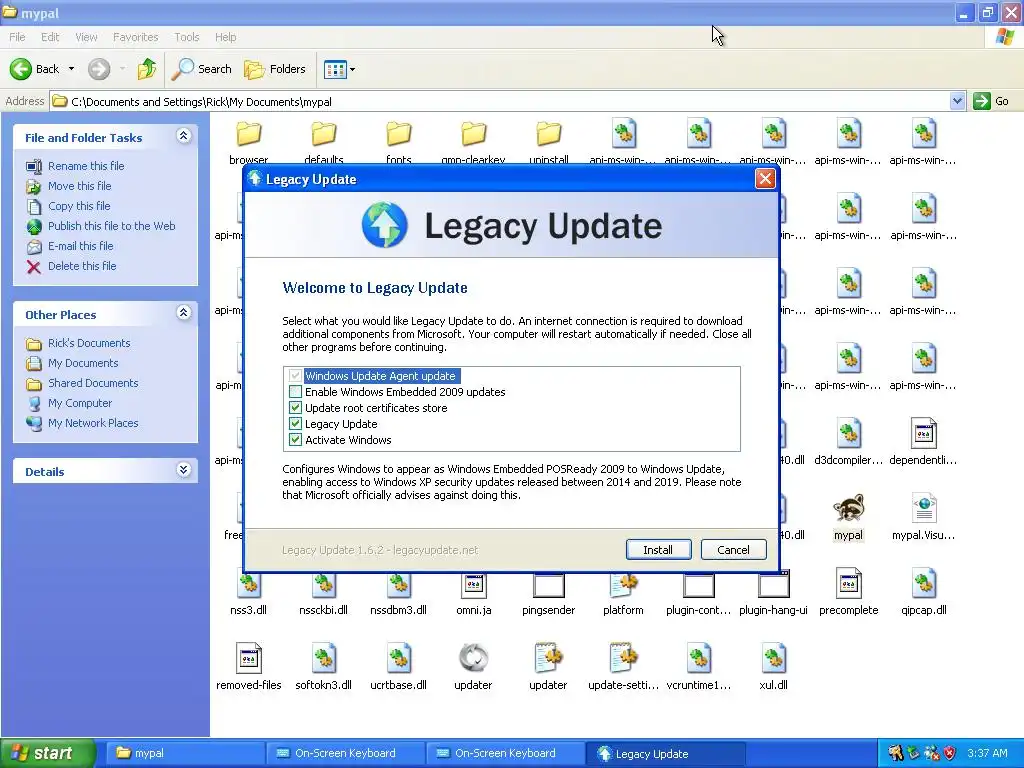Click E-mail this file

(80, 246)
